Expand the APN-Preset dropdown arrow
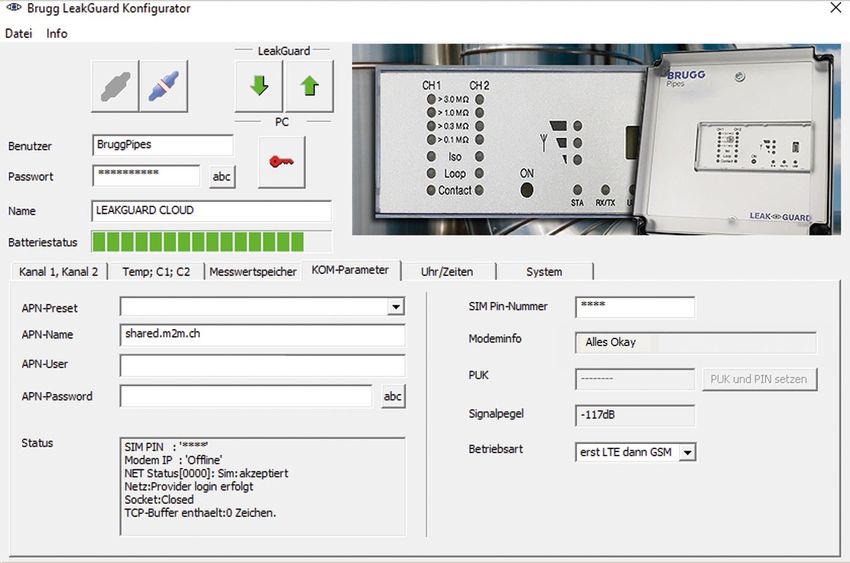 (x=396, y=307)
